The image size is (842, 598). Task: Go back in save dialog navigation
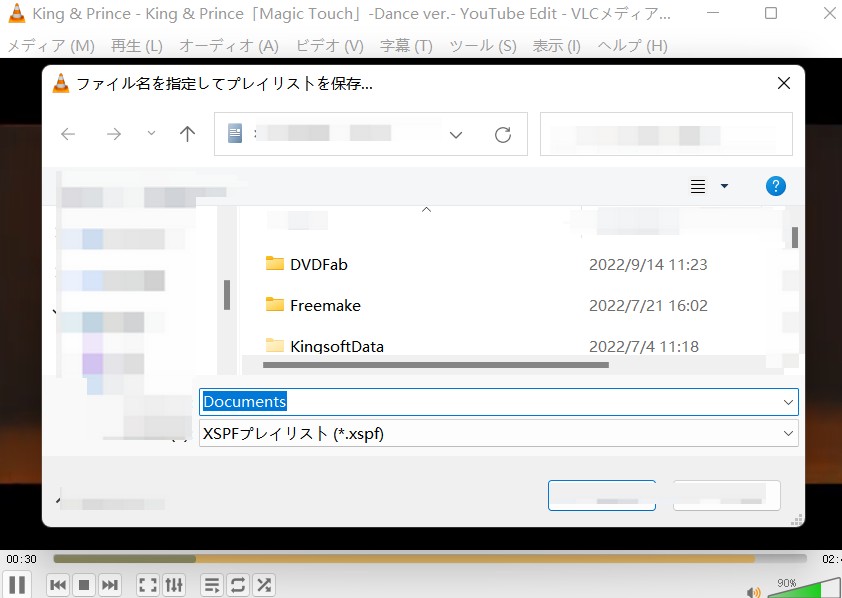point(68,134)
